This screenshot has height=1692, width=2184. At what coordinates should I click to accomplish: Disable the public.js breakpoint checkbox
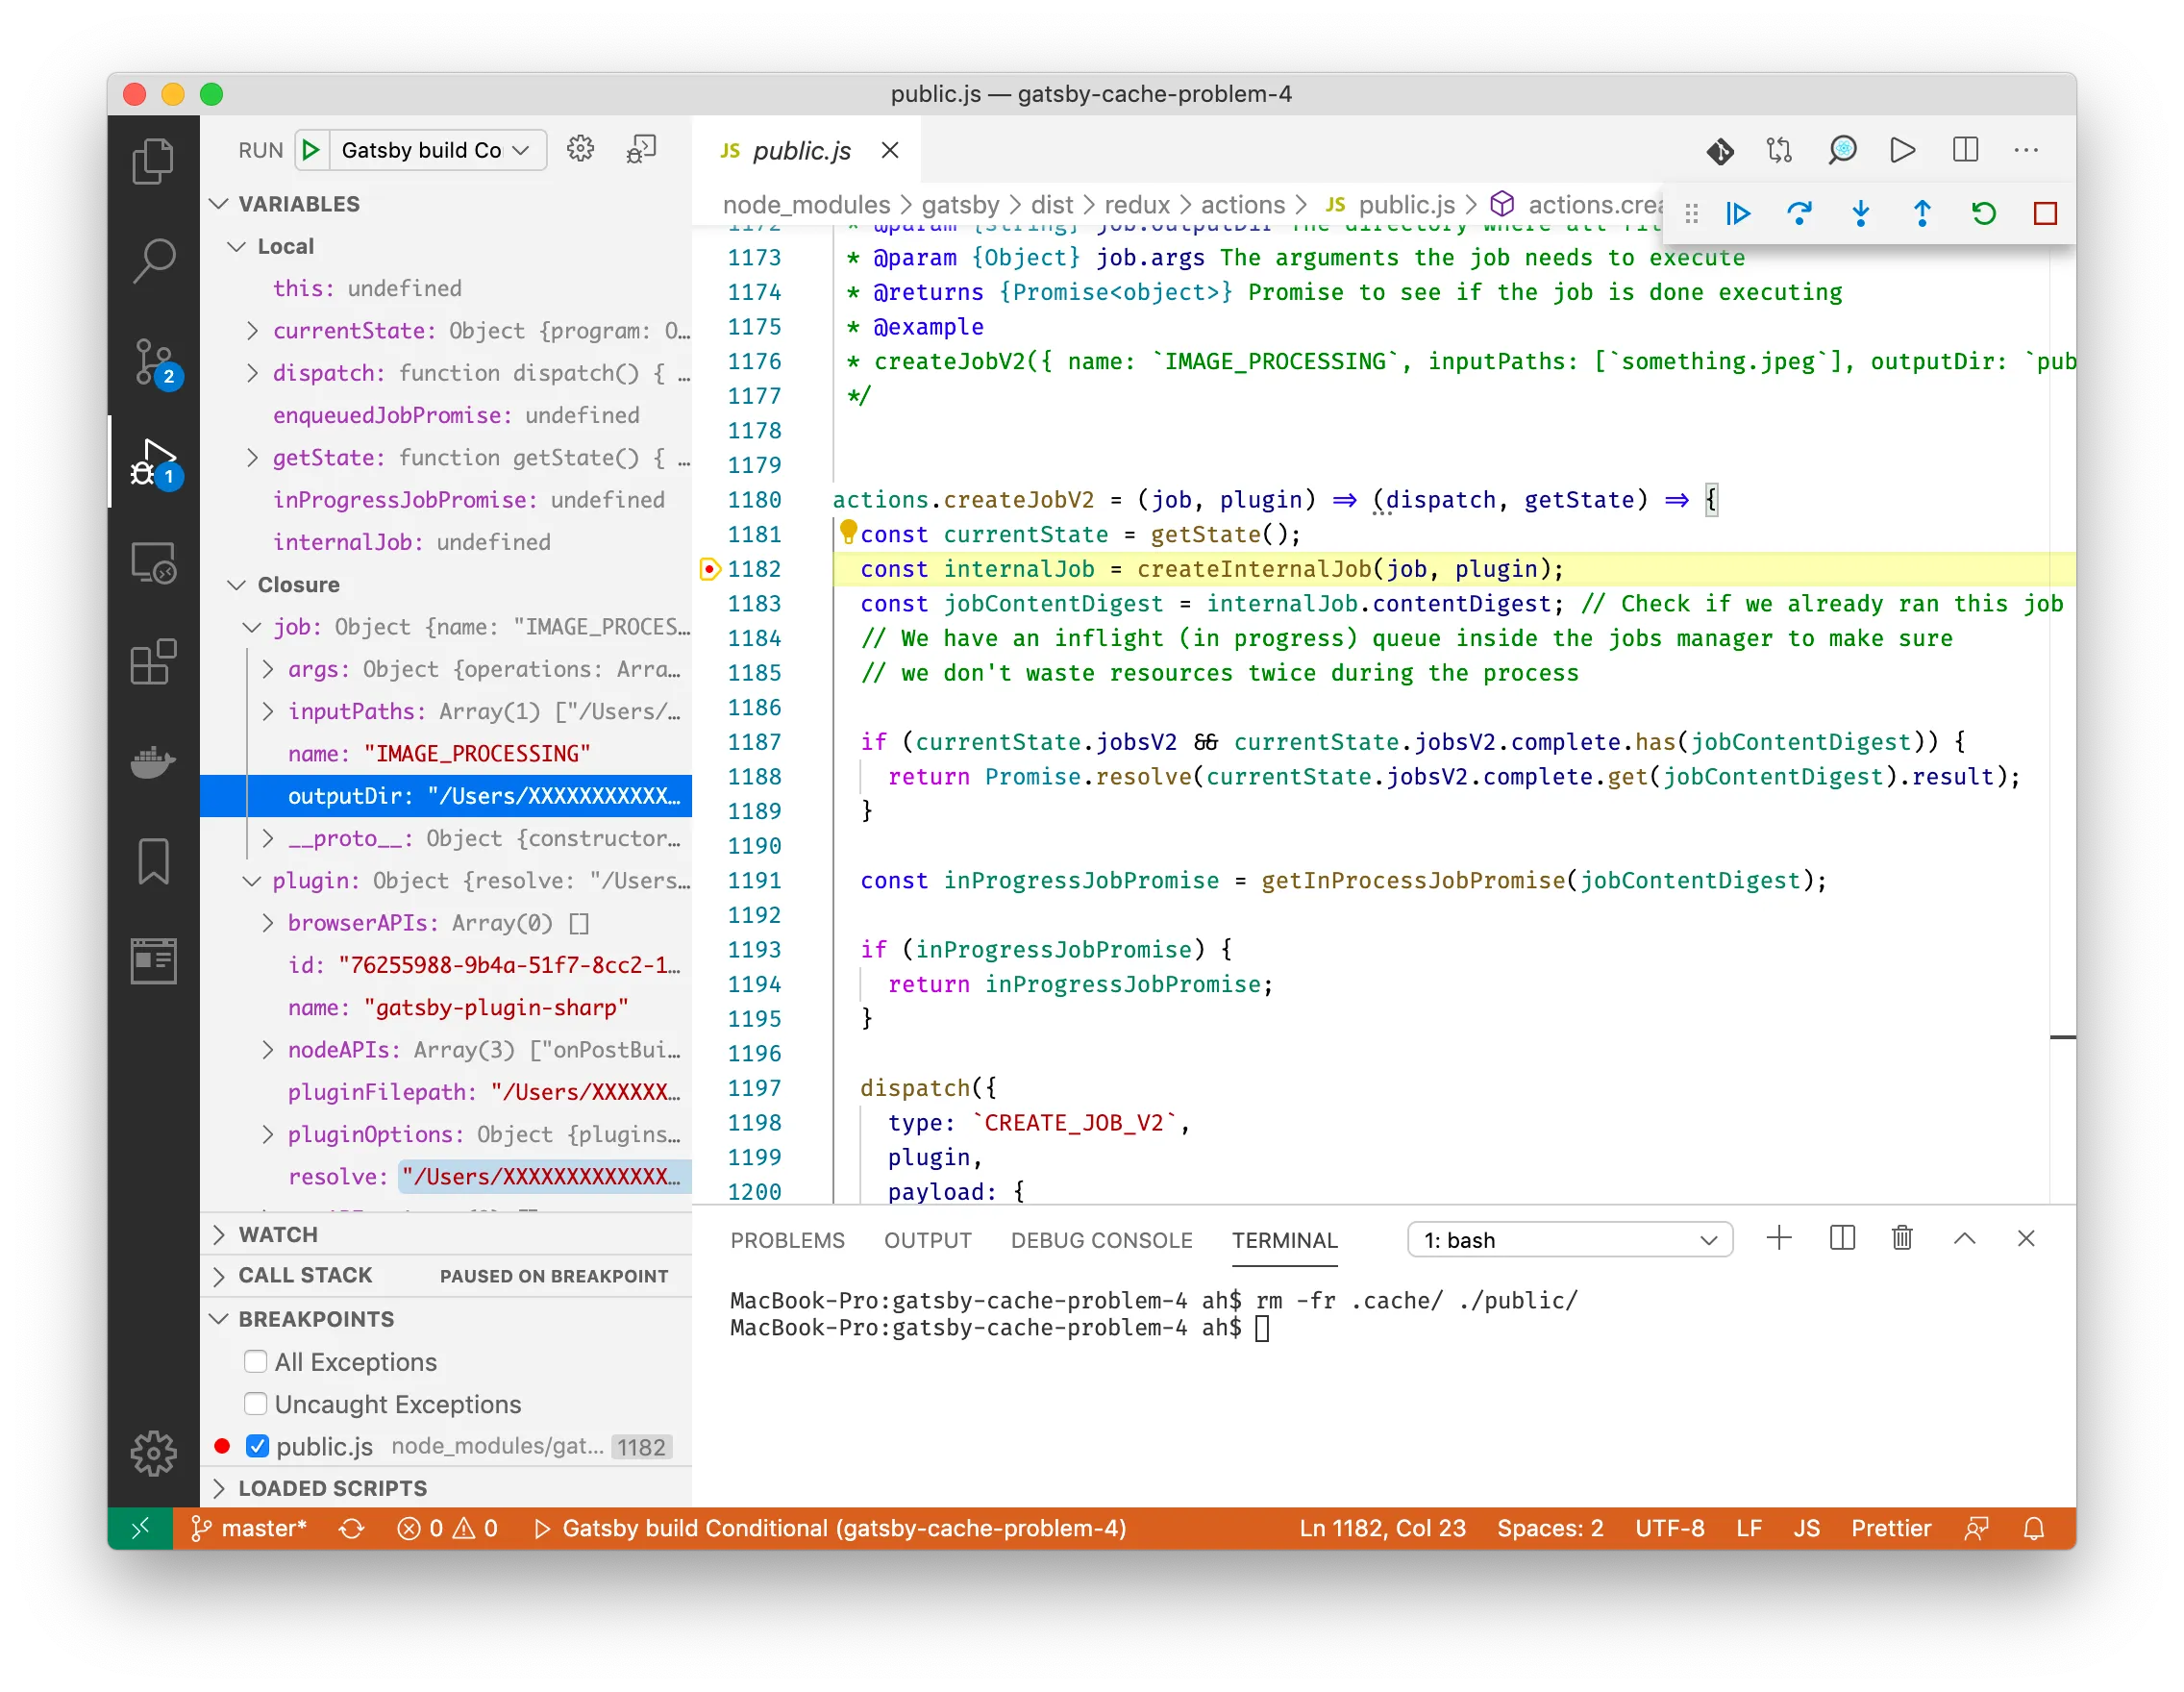pos(257,1446)
